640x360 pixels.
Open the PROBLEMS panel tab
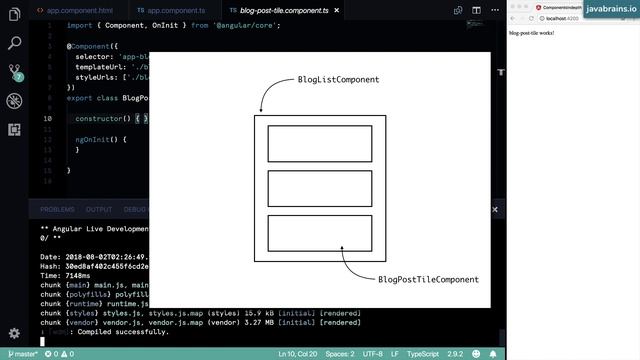(57, 209)
